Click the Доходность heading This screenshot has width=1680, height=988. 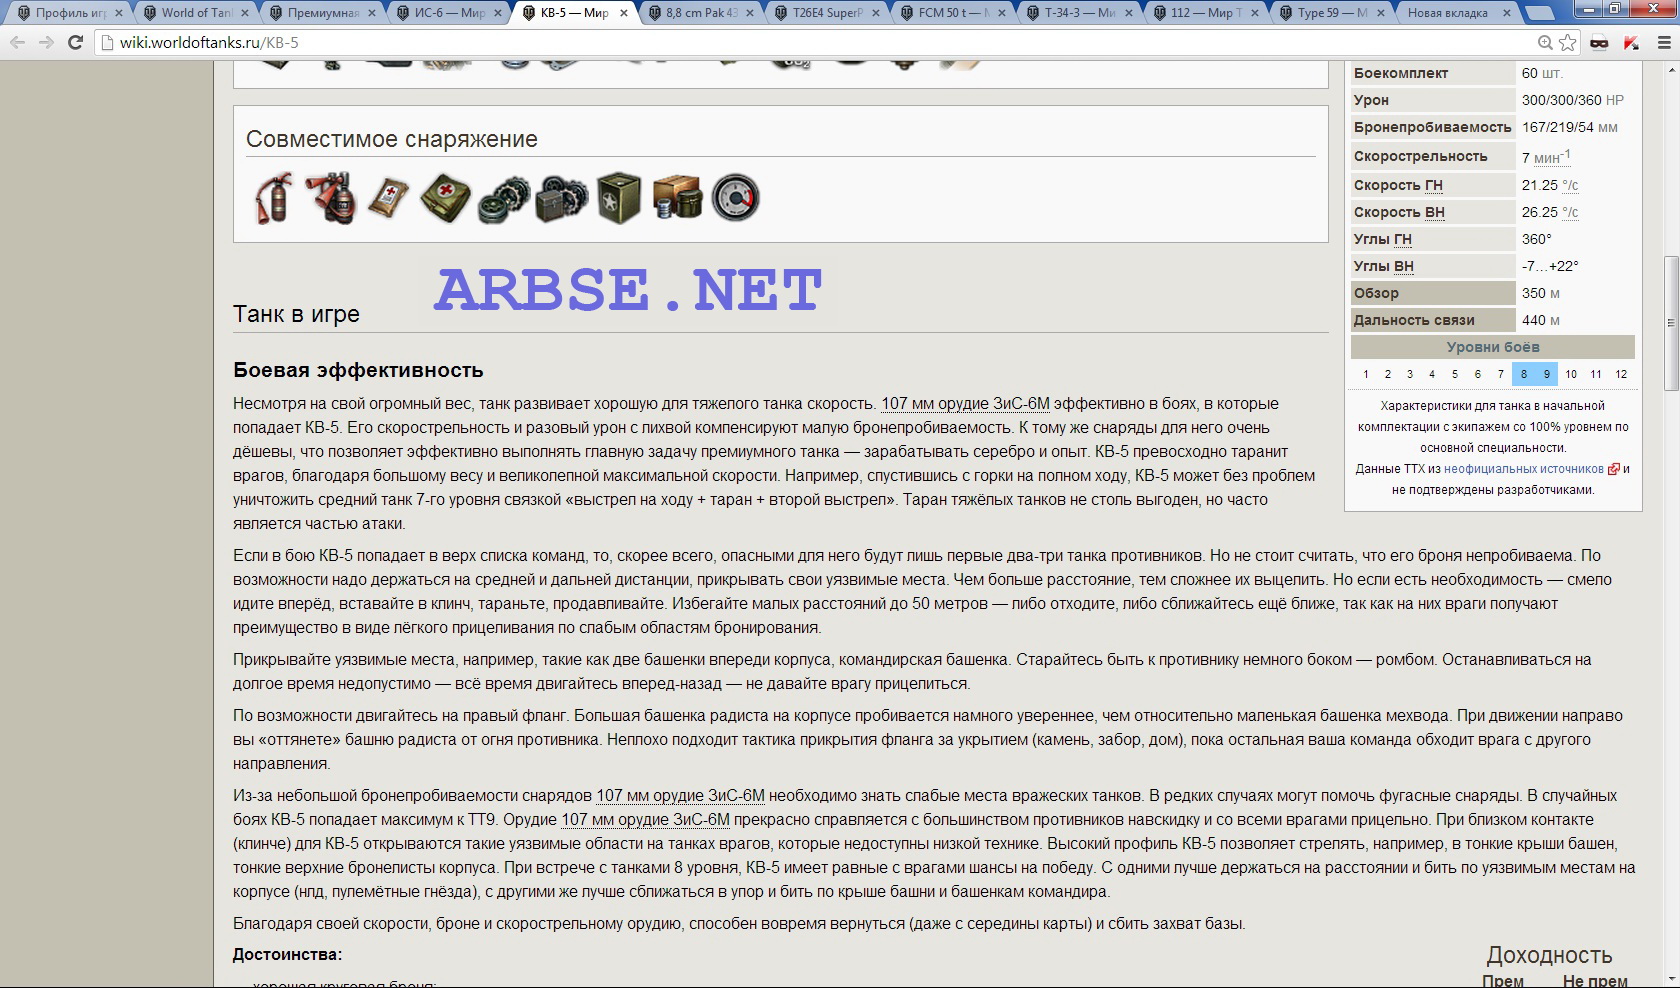tap(1549, 955)
